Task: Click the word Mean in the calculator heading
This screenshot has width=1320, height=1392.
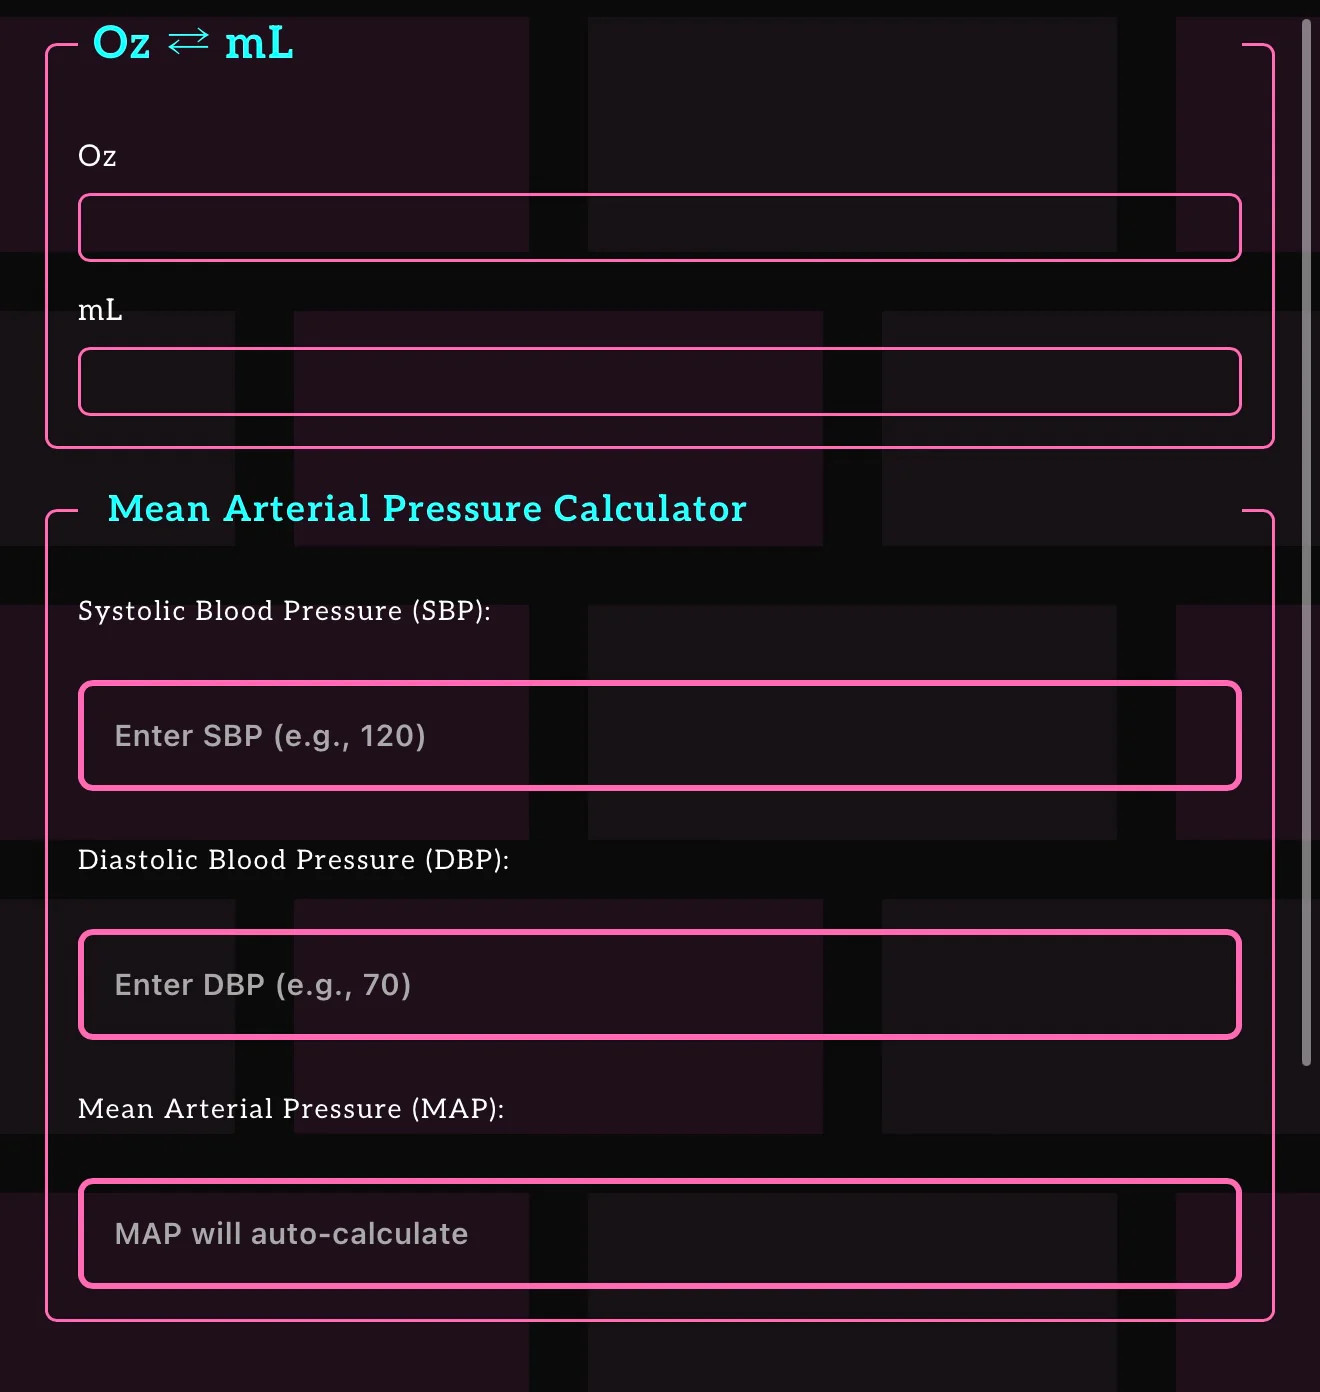Action: (x=159, y=509)
